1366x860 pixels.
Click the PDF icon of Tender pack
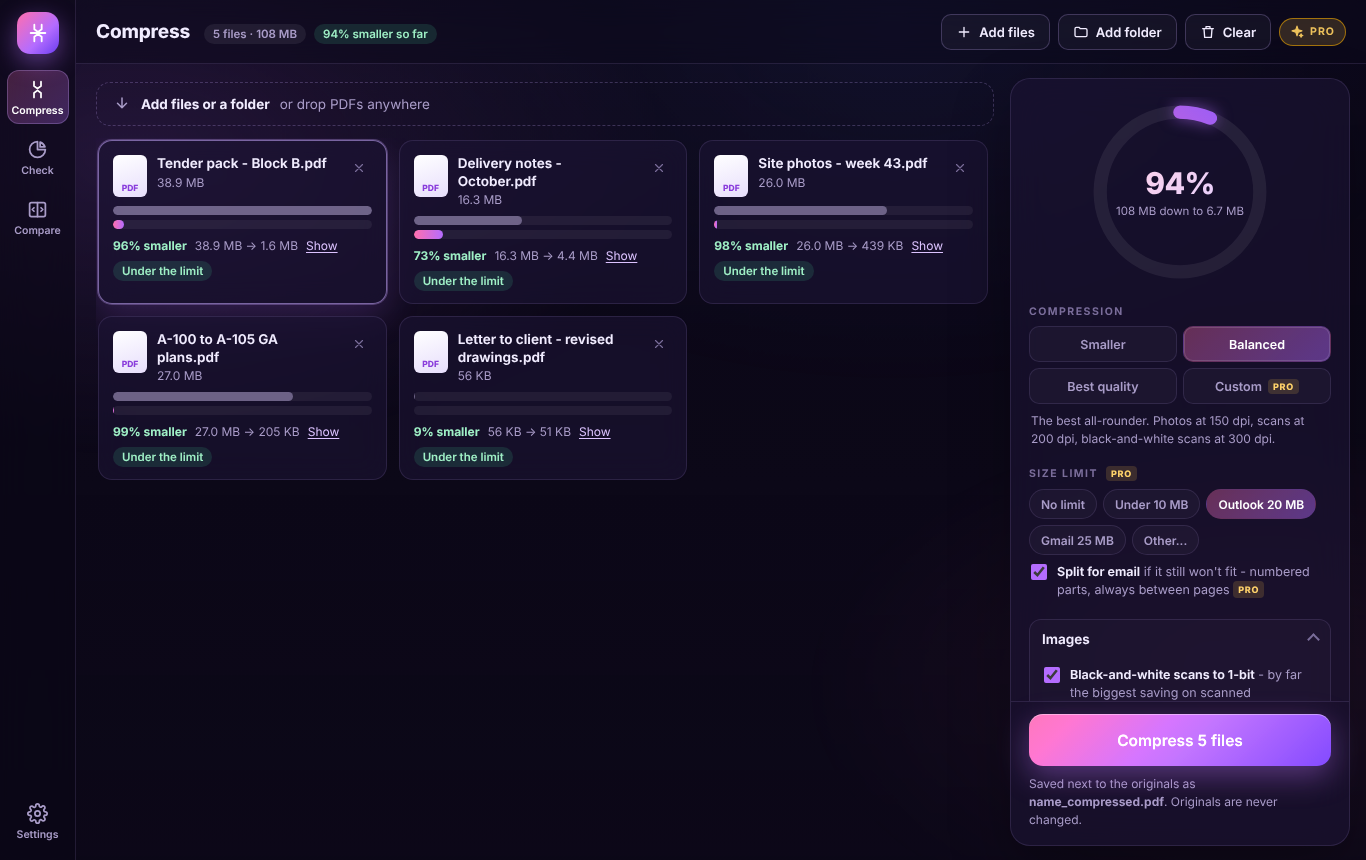tap(130, 175)
